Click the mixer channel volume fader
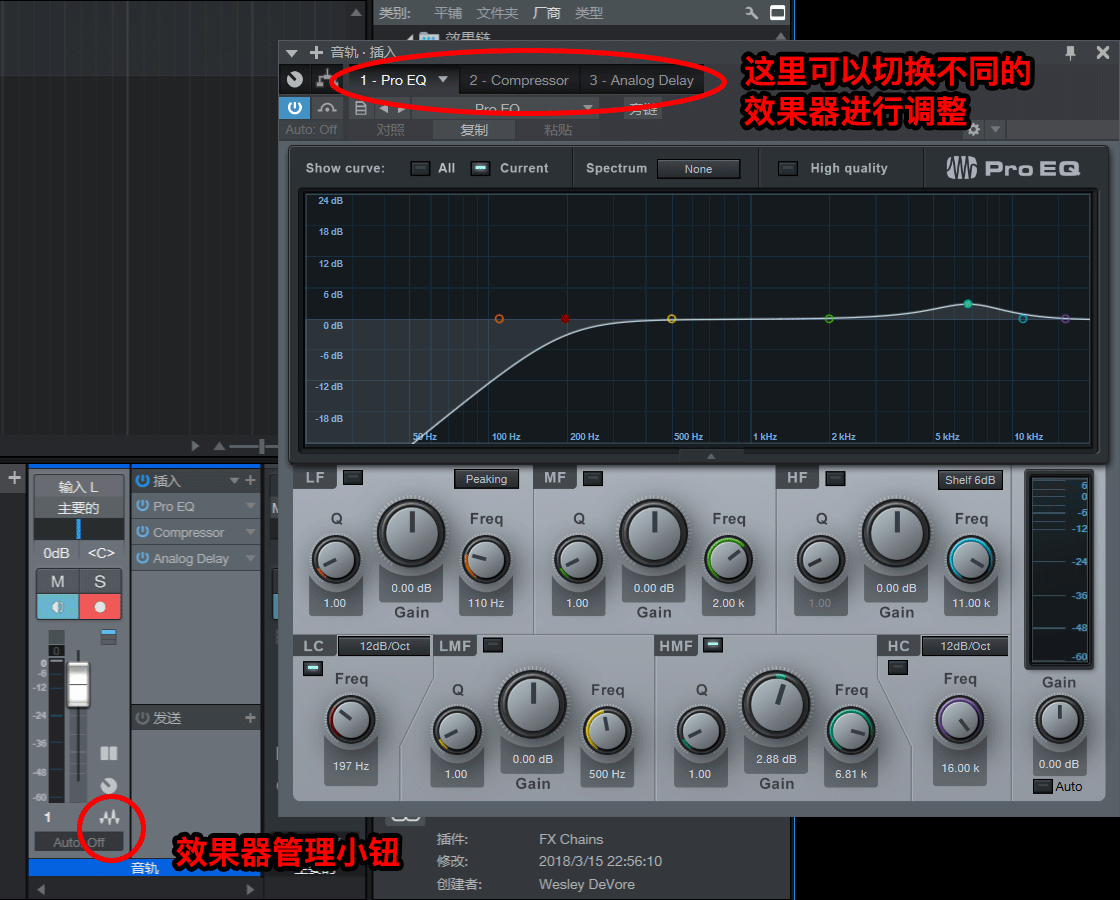Viewport: 1120px width, 900px height. pyautogui.click(x=78, y=684)
